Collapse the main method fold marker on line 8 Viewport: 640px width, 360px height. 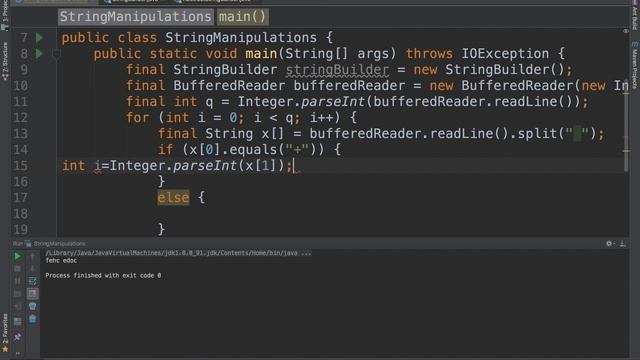coord(56,53)
